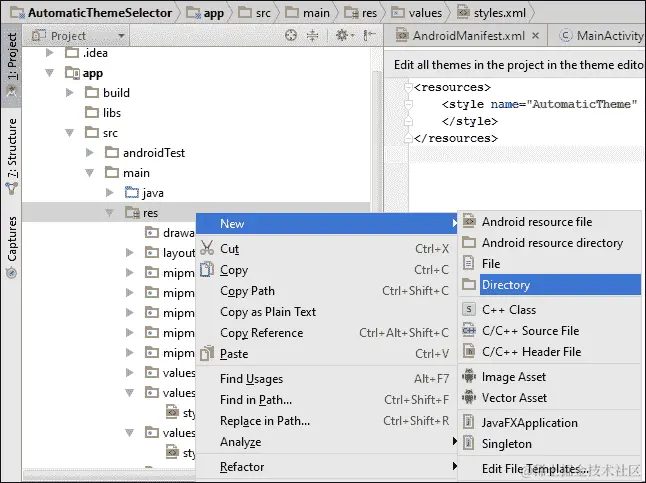
Task: Select Replace in Path... entry
Action: 326,420
